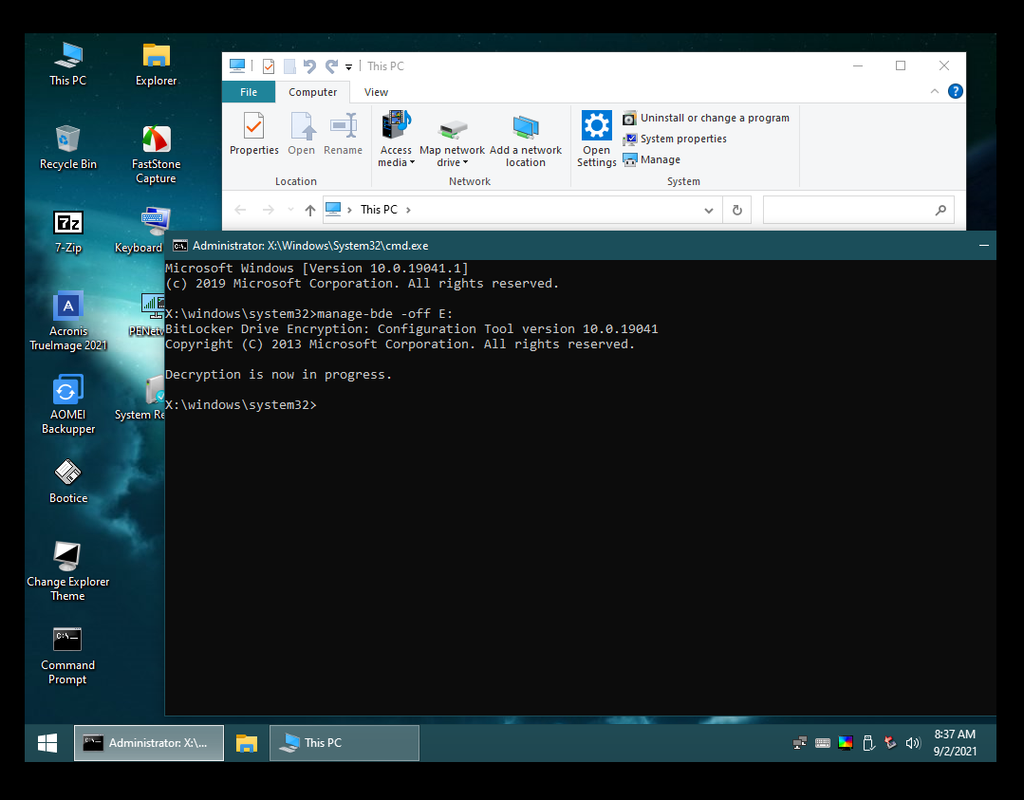
Task: Click the Add a network location icon
Action: click(x=526, y=140)
